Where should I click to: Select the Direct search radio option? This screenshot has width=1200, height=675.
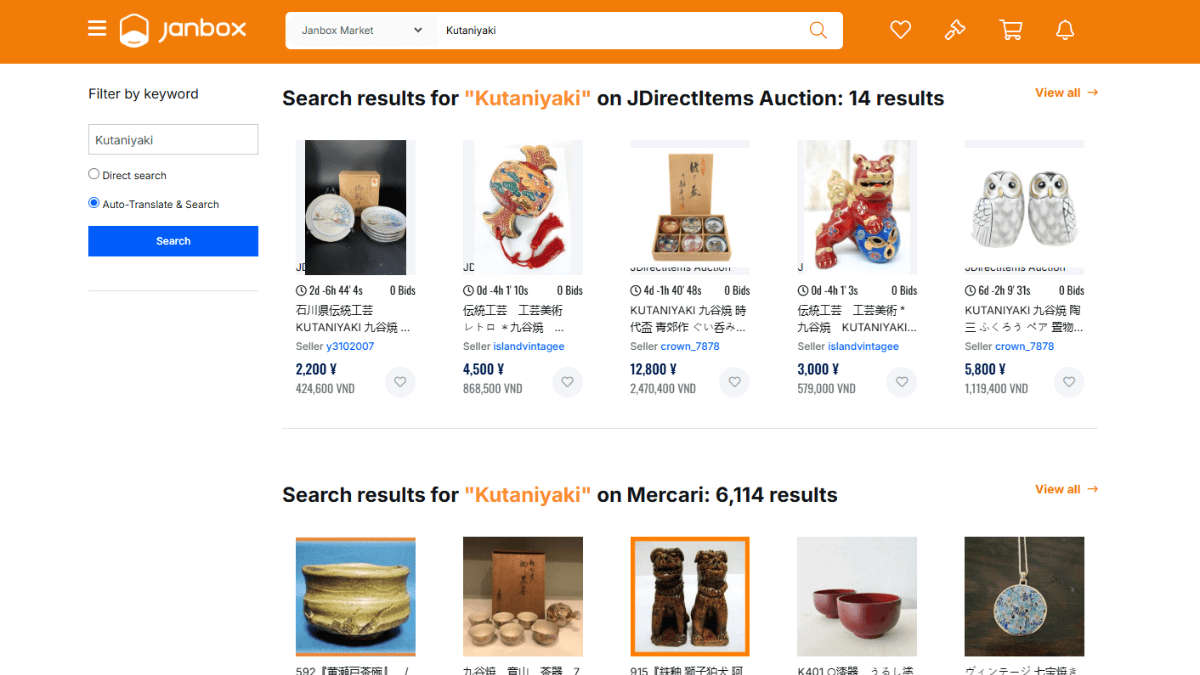[x=94, y=174]
